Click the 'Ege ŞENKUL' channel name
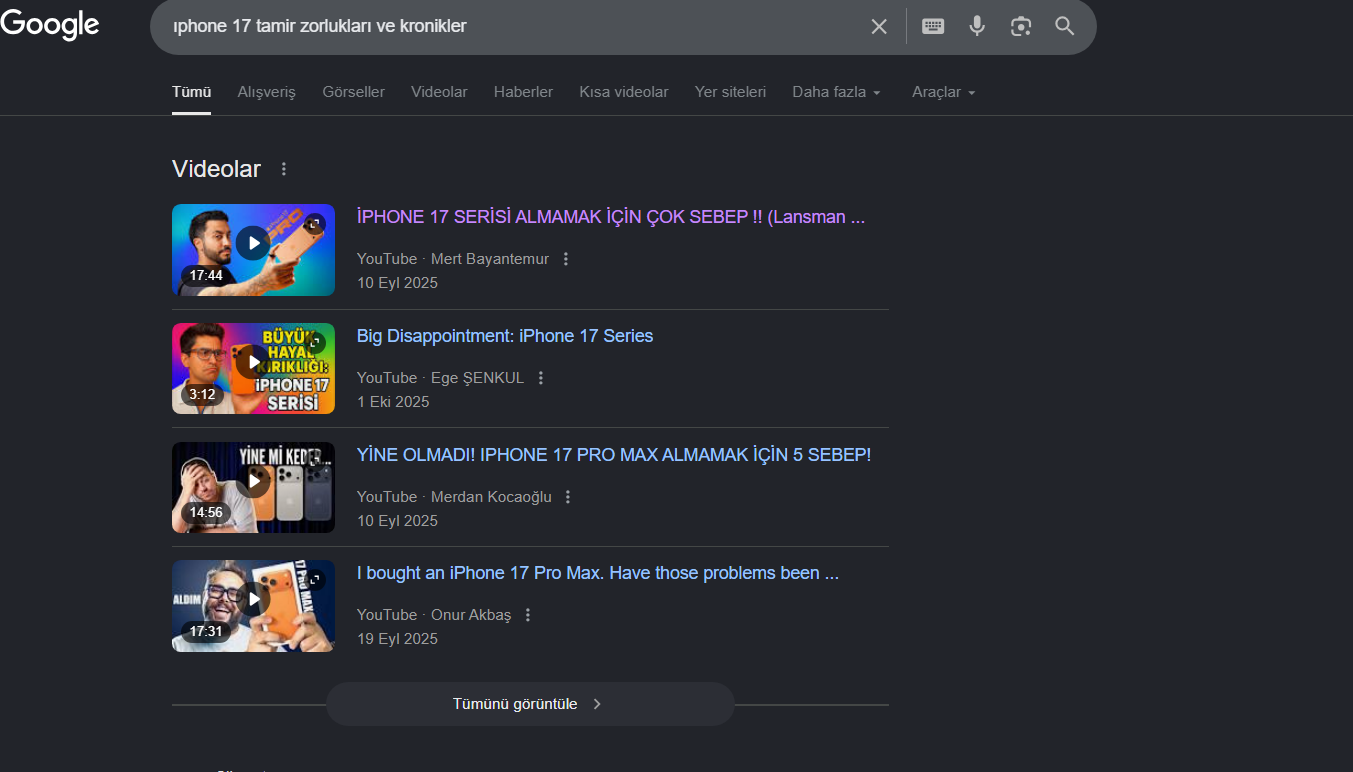 [x=477, y=378]
